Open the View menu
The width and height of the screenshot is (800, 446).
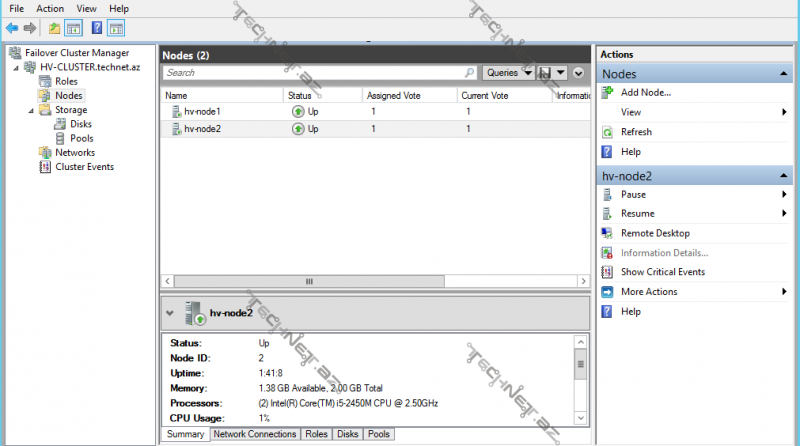click(x=86, y=9)
